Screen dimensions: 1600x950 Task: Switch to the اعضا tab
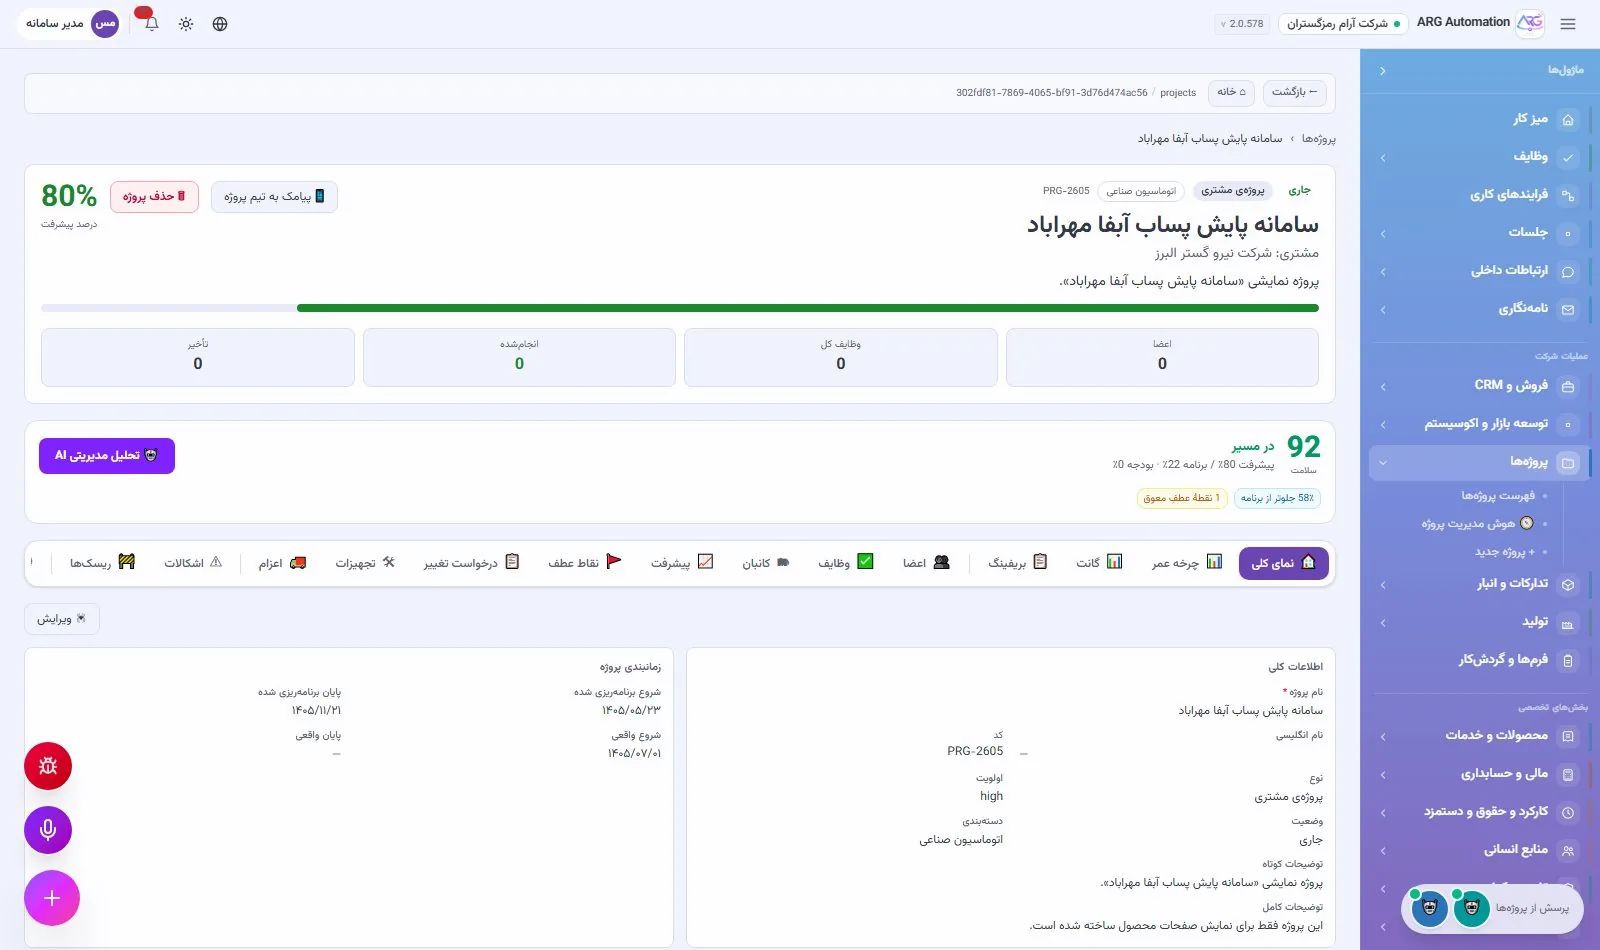[926, 563]
